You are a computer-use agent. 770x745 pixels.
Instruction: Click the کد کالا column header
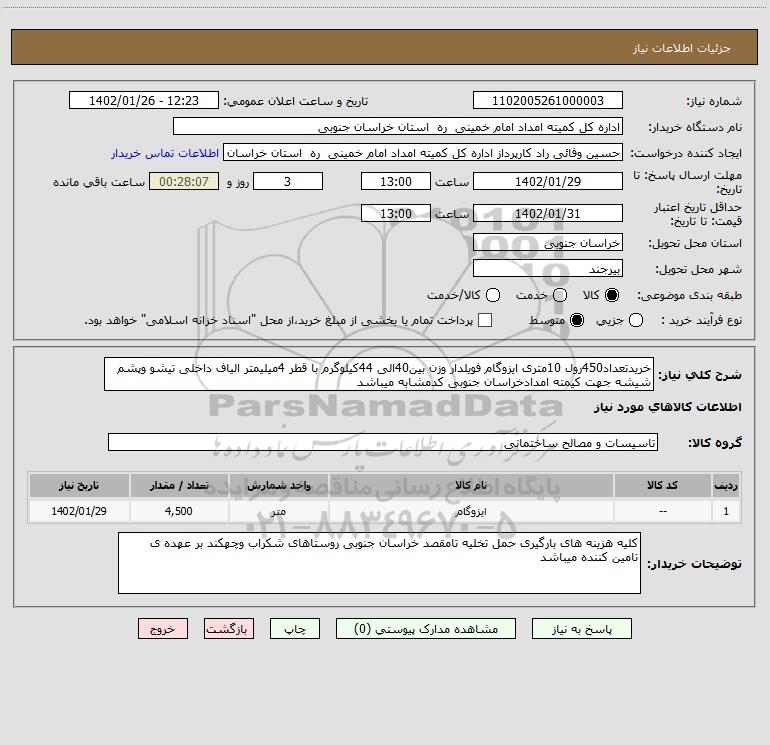662,485
